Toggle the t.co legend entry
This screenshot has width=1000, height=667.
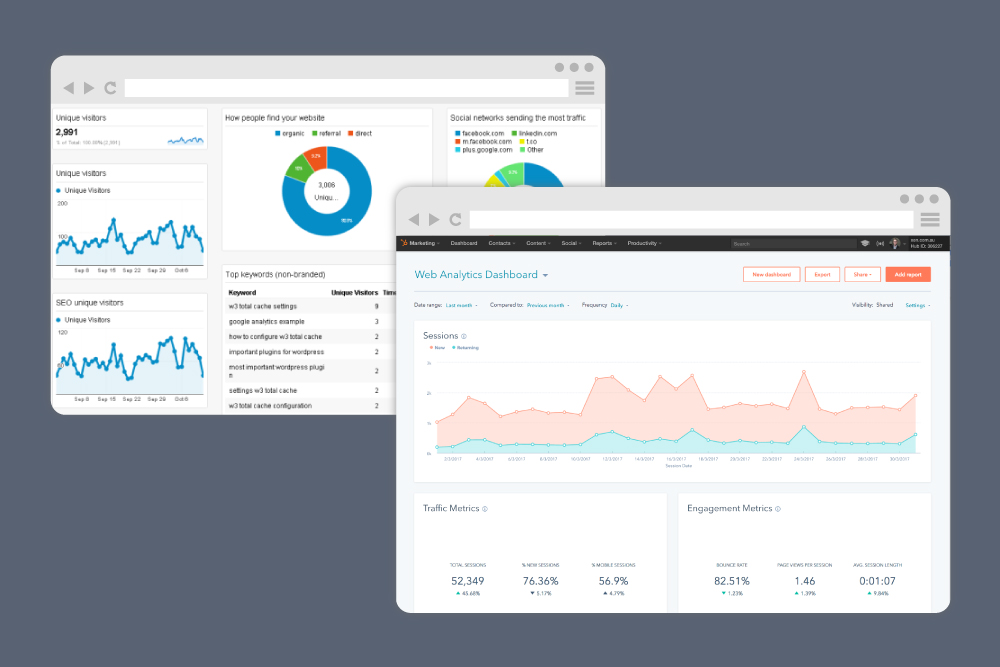click(x=529, y=142)
